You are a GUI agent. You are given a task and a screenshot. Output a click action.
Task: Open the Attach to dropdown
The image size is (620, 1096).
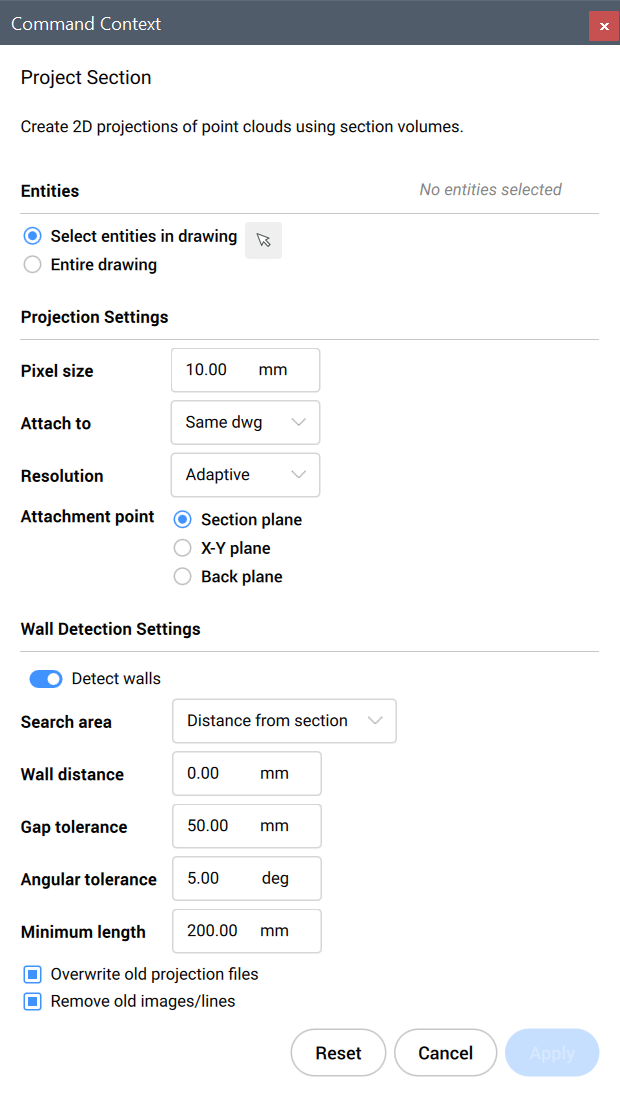pyautogui.click(x=245, y=423)
